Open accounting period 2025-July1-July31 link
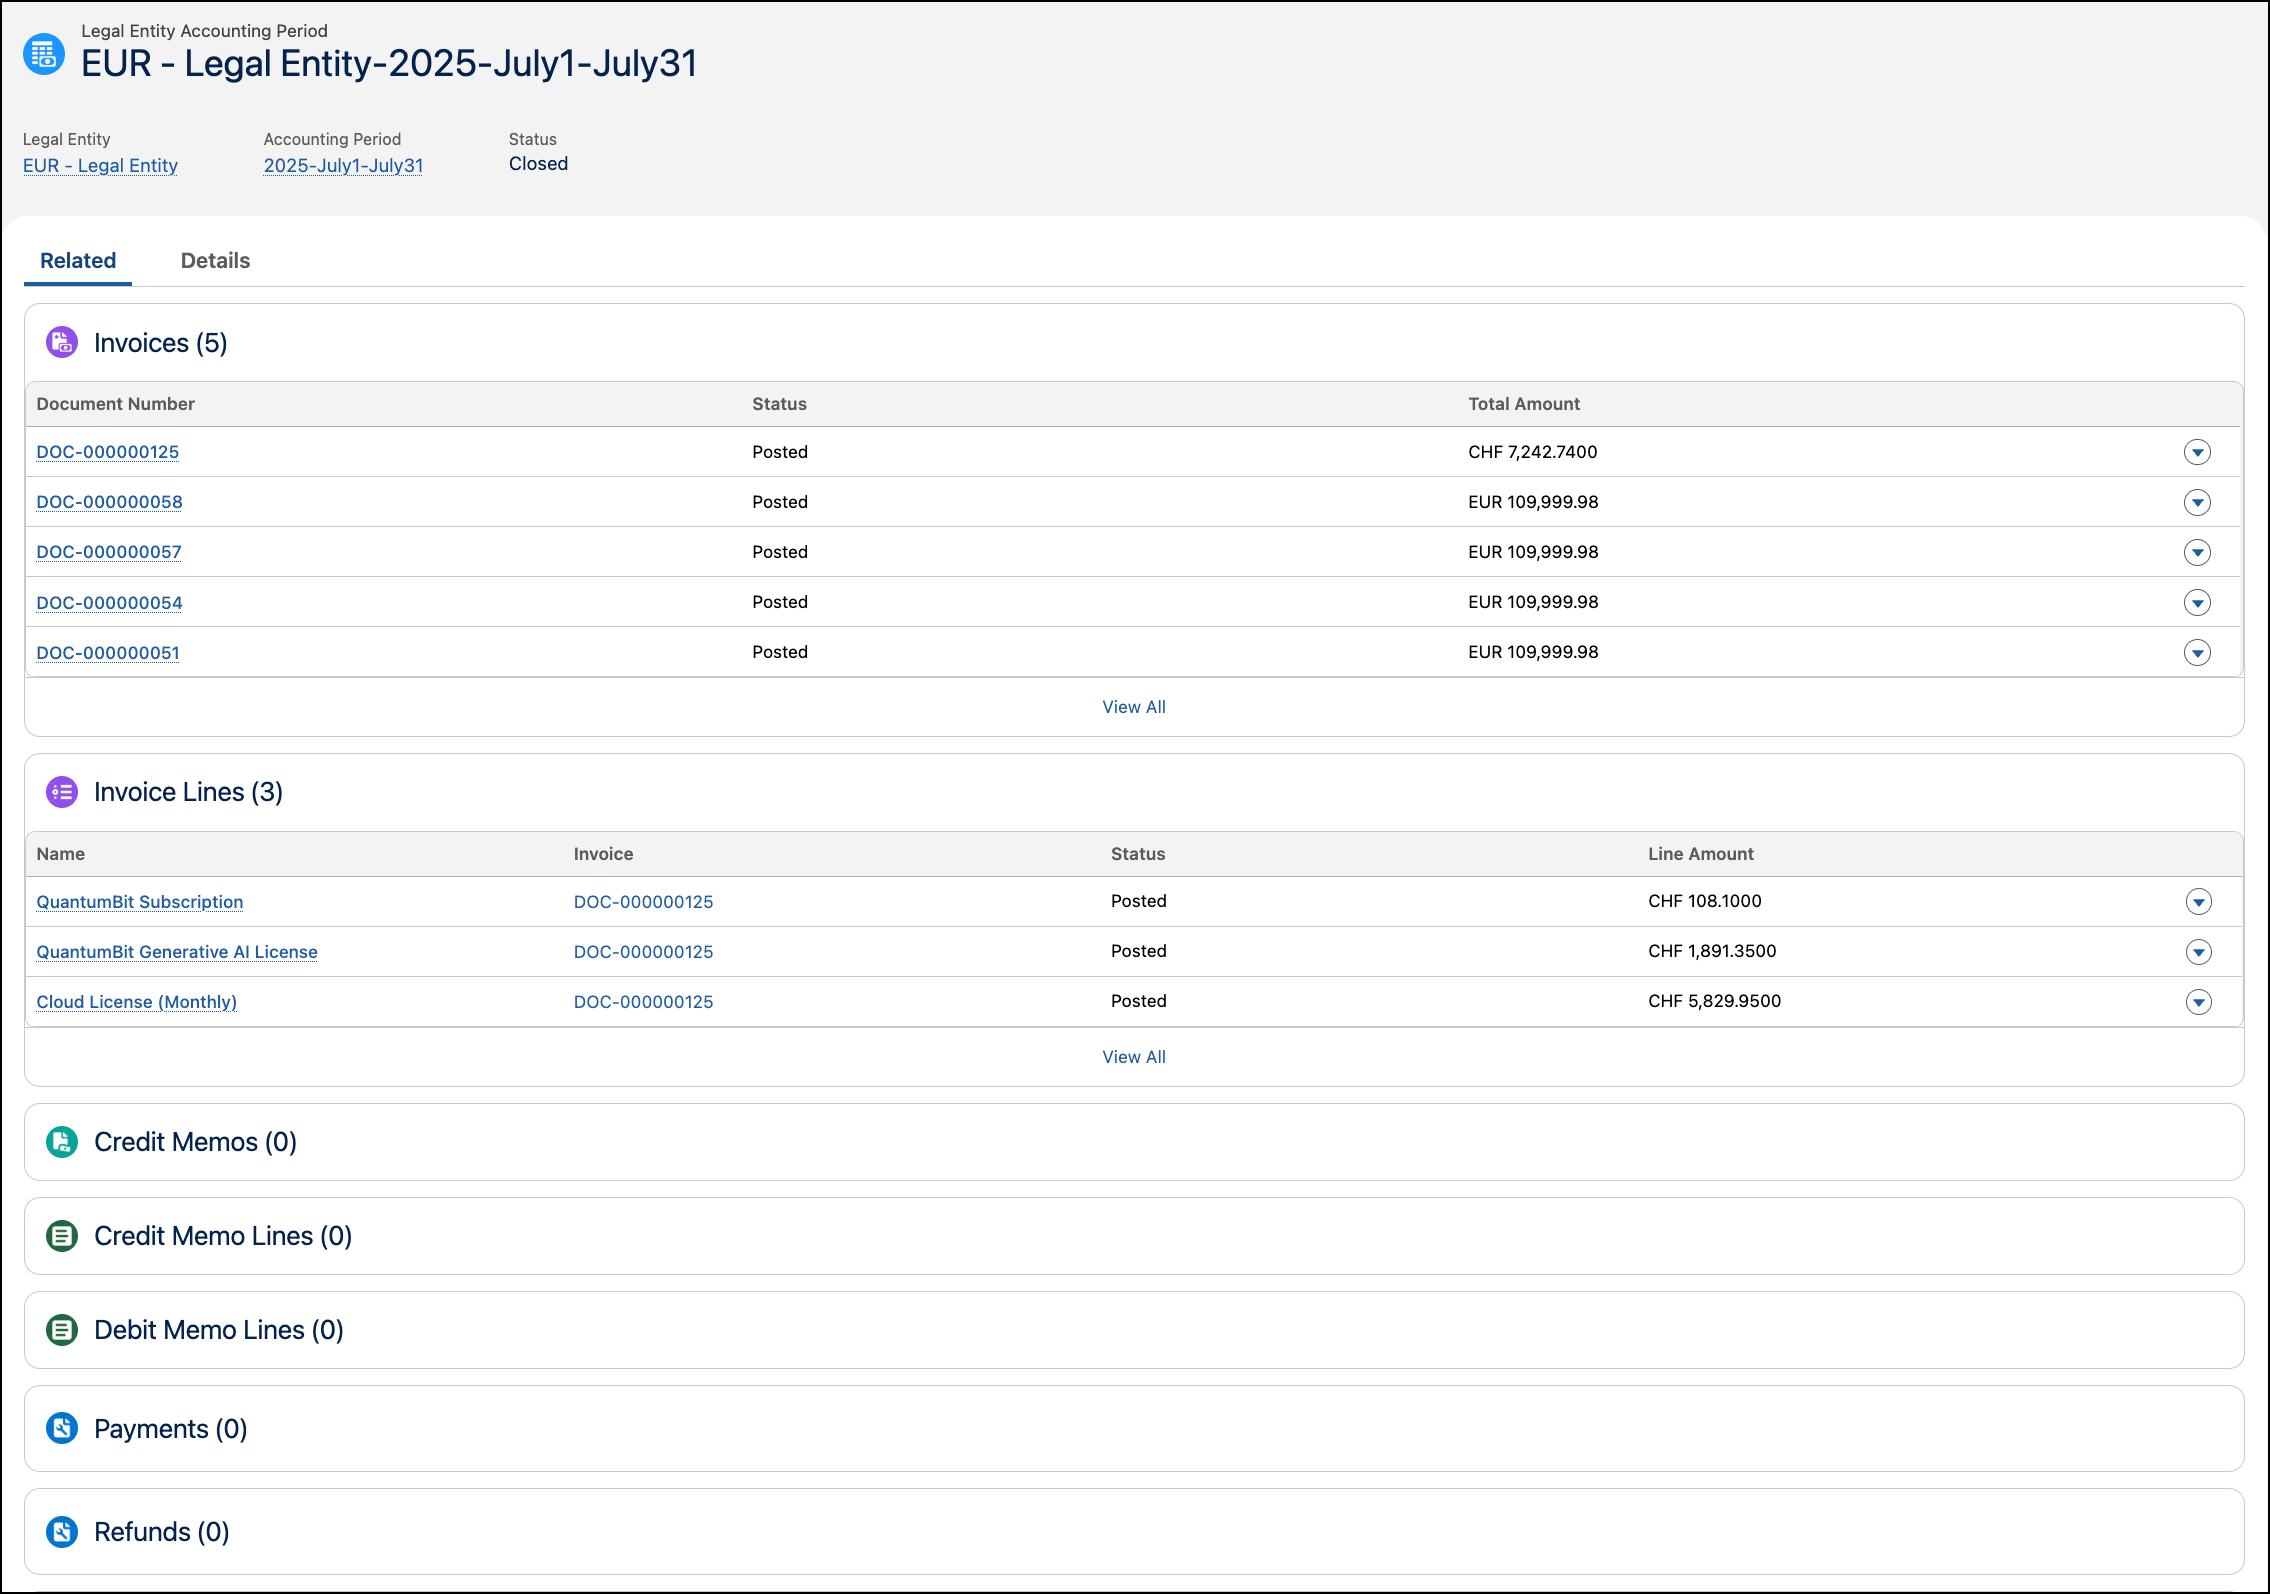The image size is (2270, 1594). (343, 165)
